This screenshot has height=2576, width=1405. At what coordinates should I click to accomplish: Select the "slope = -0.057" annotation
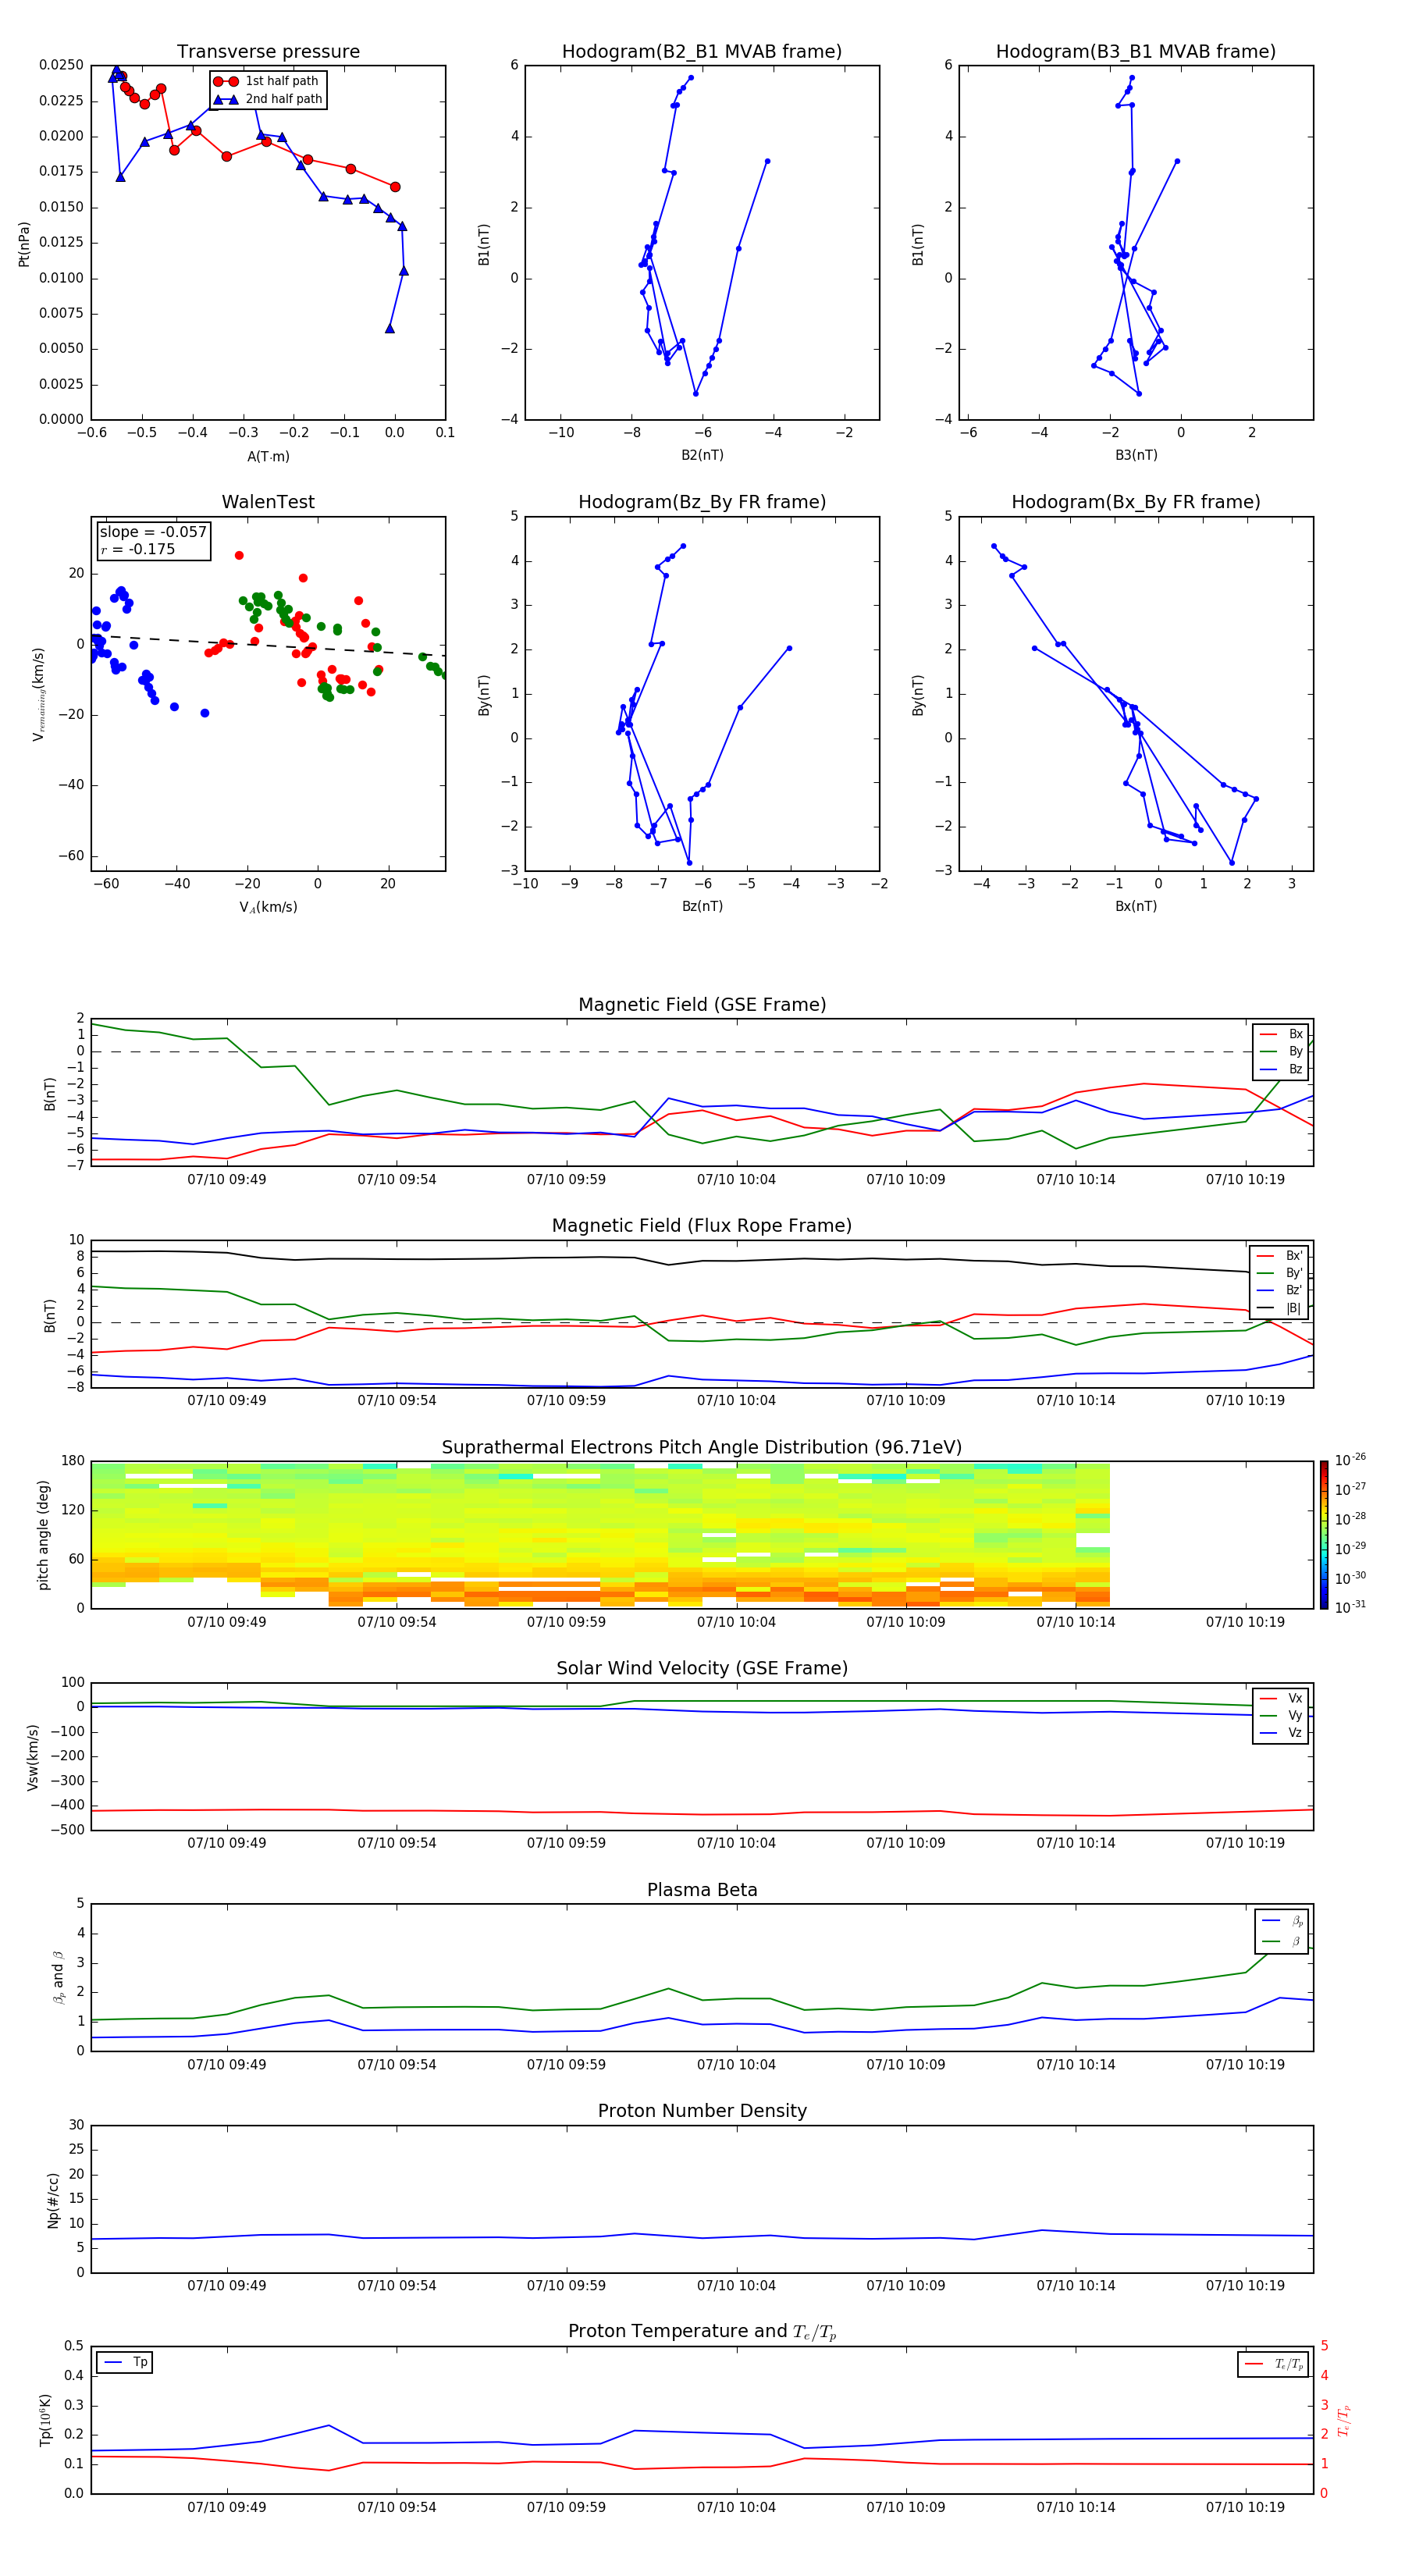pos(153,532)
